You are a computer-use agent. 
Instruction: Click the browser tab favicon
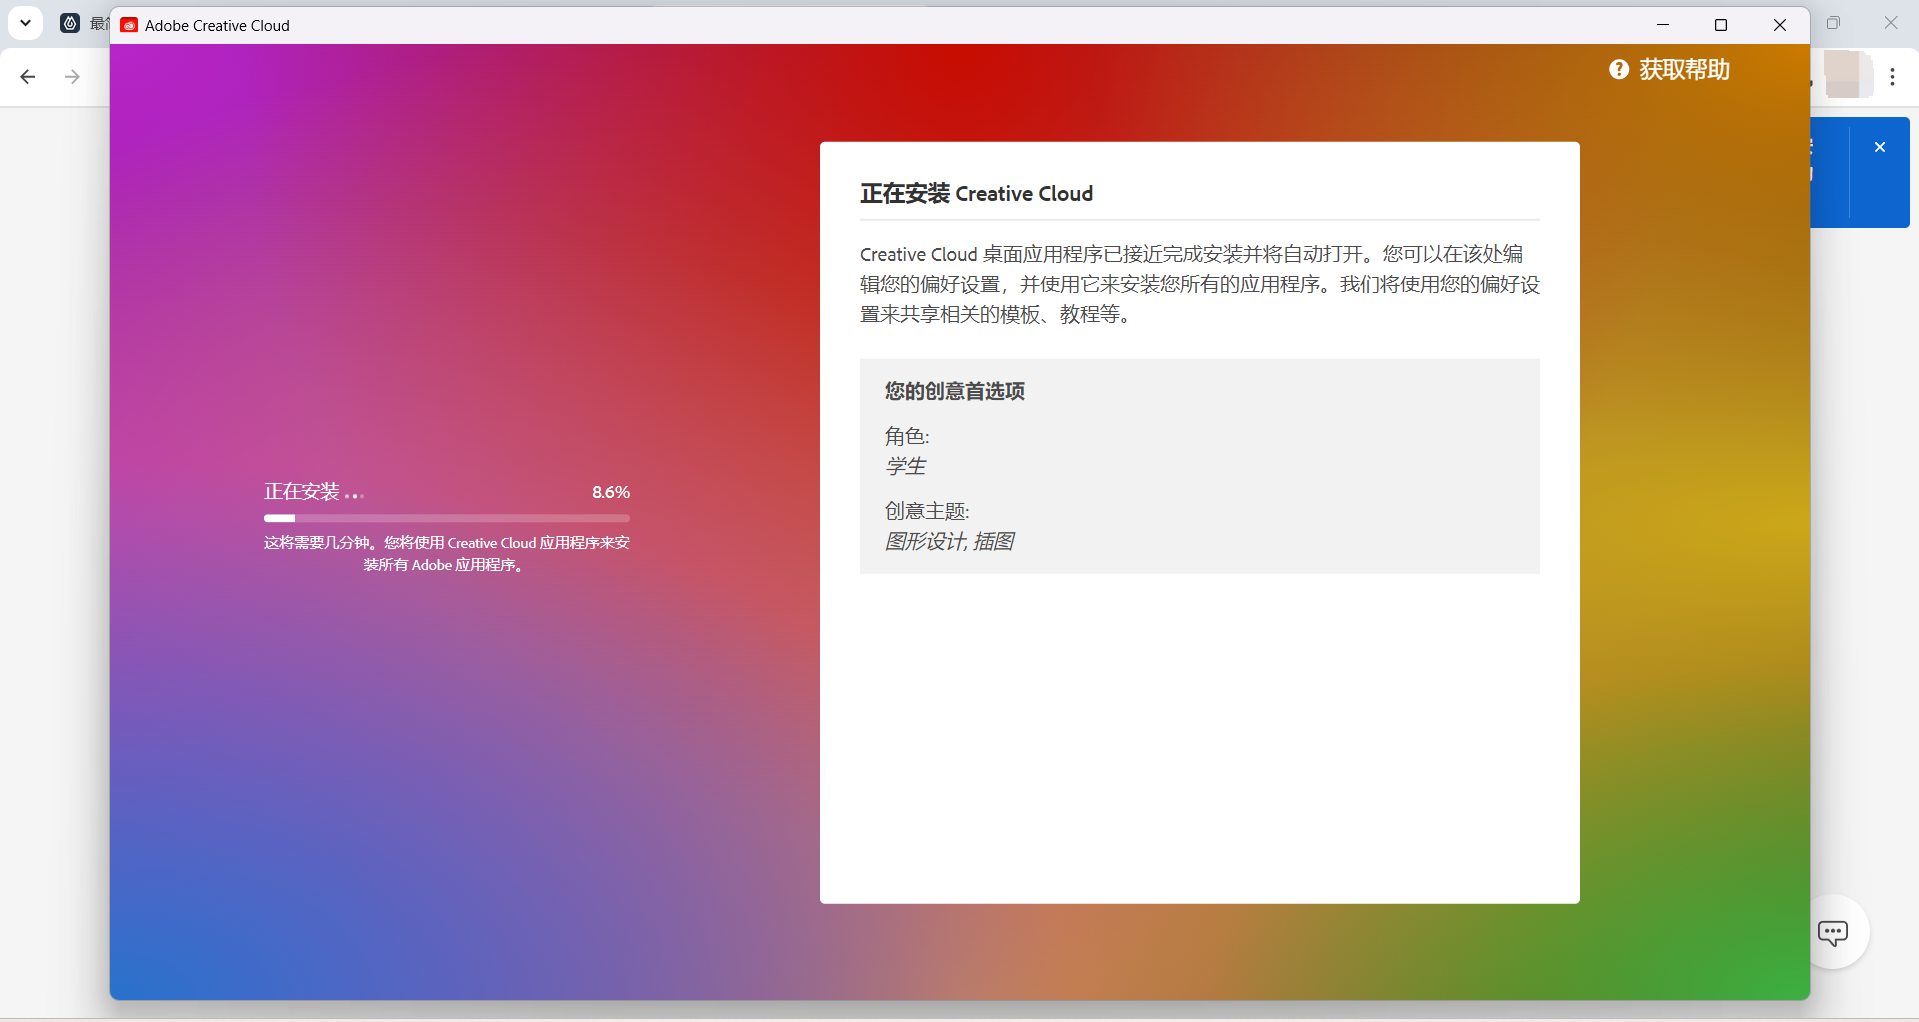pos(70,23)
